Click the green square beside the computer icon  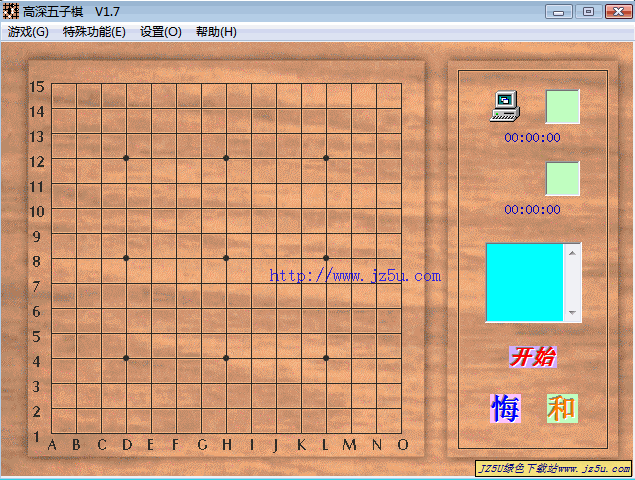[x=562, y=107]
